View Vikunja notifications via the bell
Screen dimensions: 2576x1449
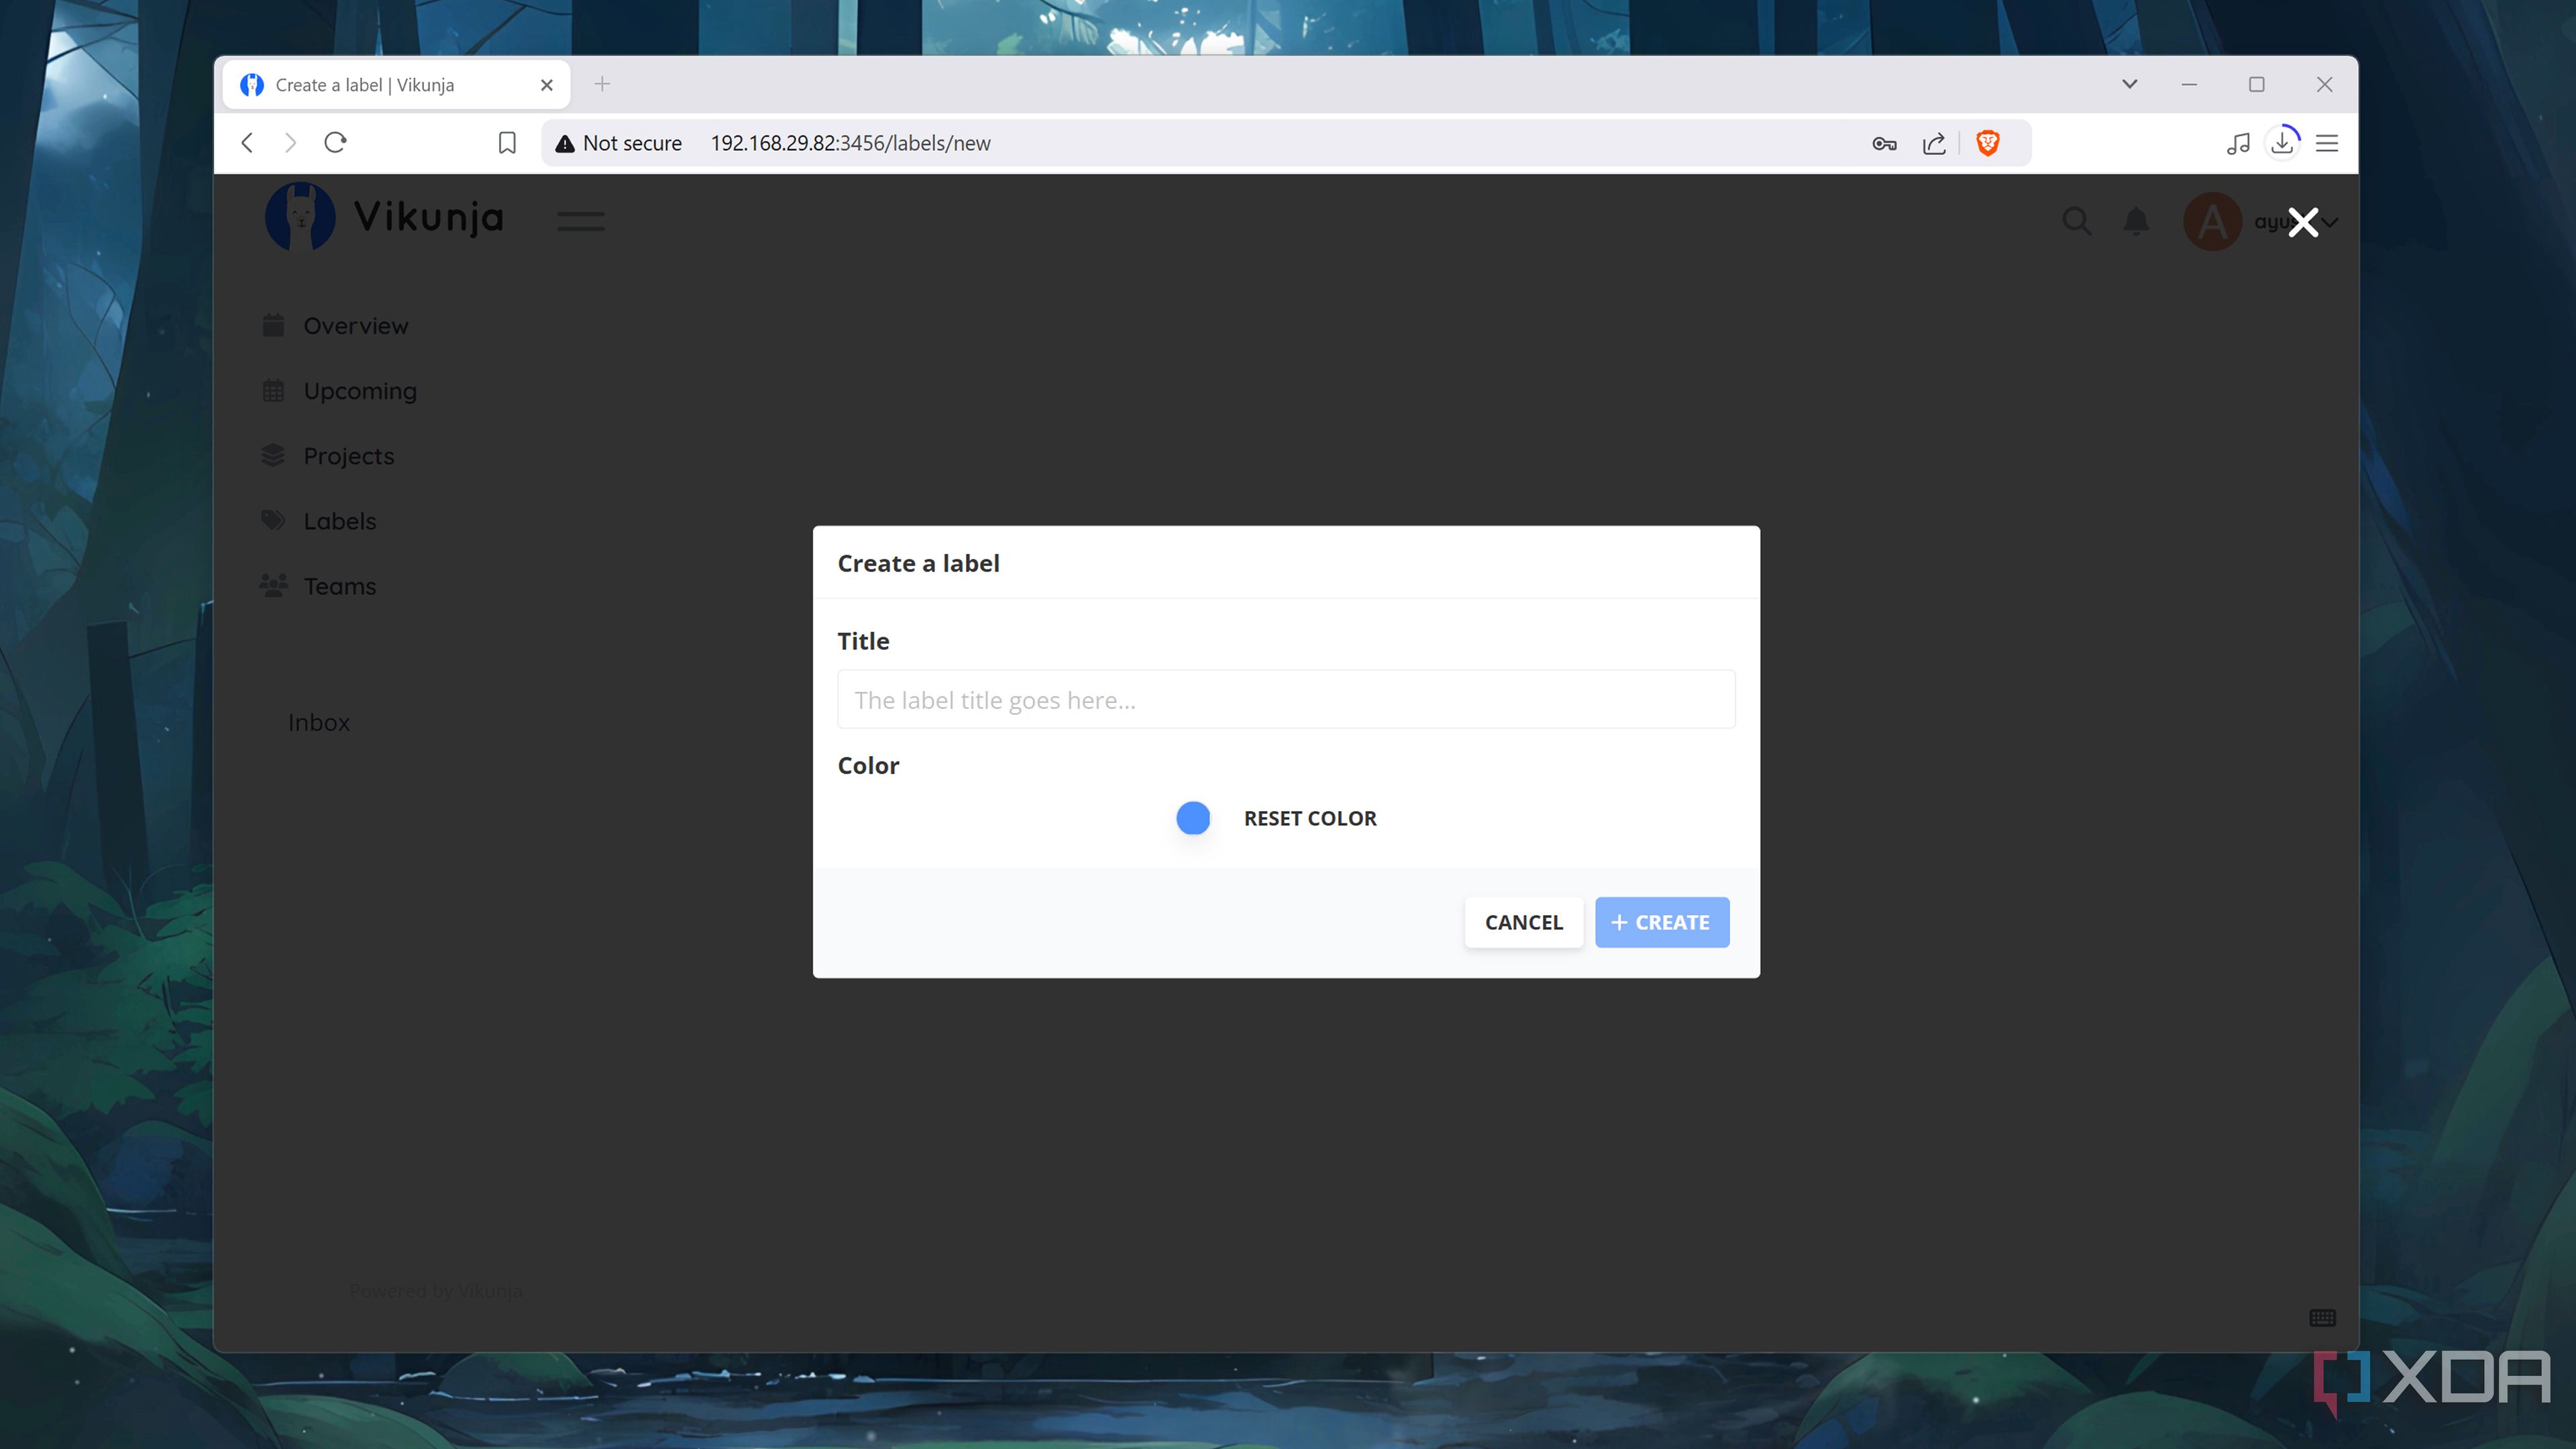tap(2136, 222)
